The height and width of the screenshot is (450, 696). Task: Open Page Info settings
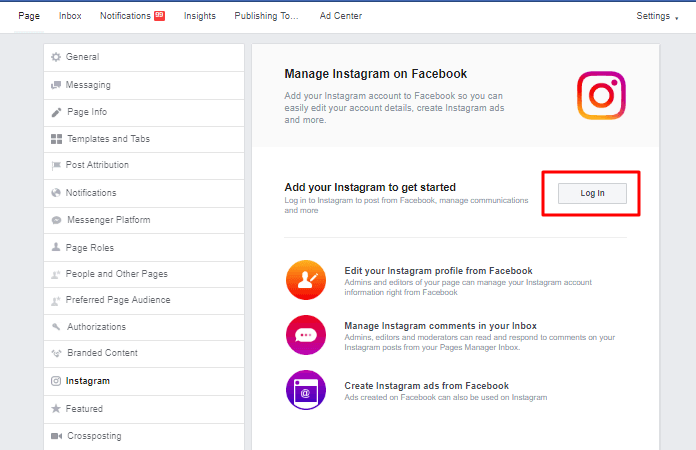pos(144,113)
